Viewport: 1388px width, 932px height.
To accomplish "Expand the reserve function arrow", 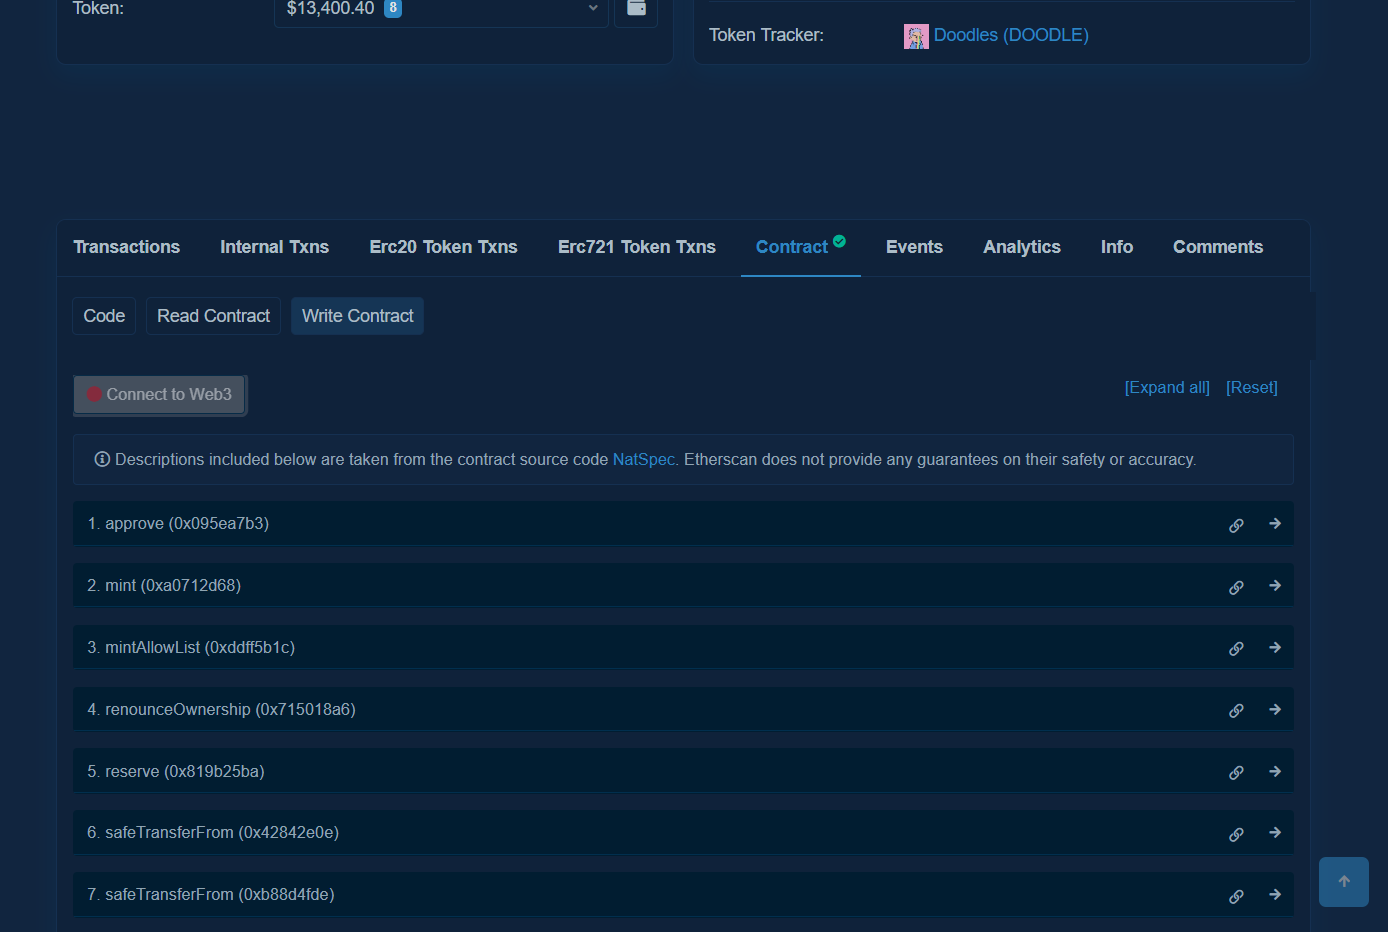I will point(1275,771).
